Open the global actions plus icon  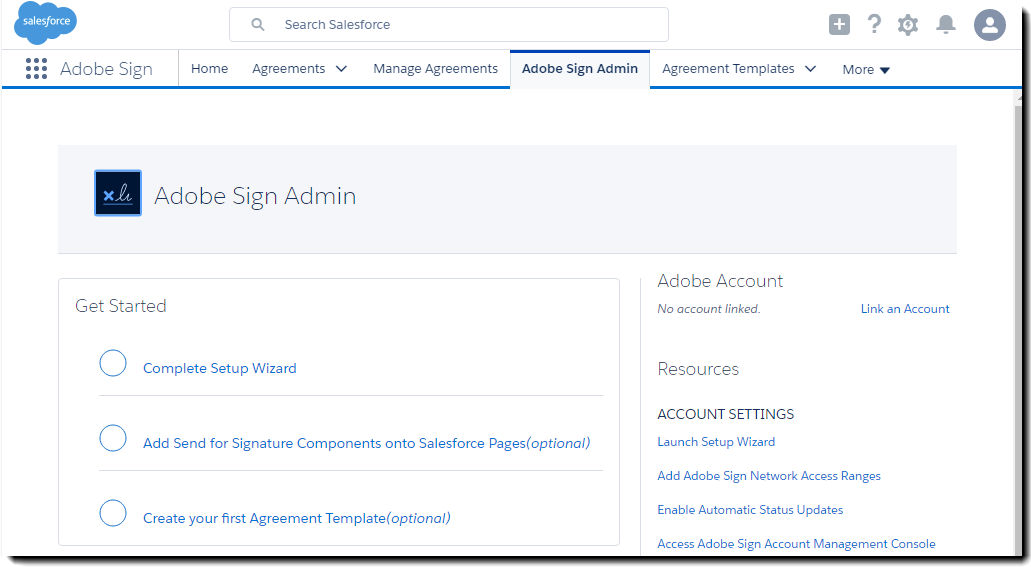839,24
